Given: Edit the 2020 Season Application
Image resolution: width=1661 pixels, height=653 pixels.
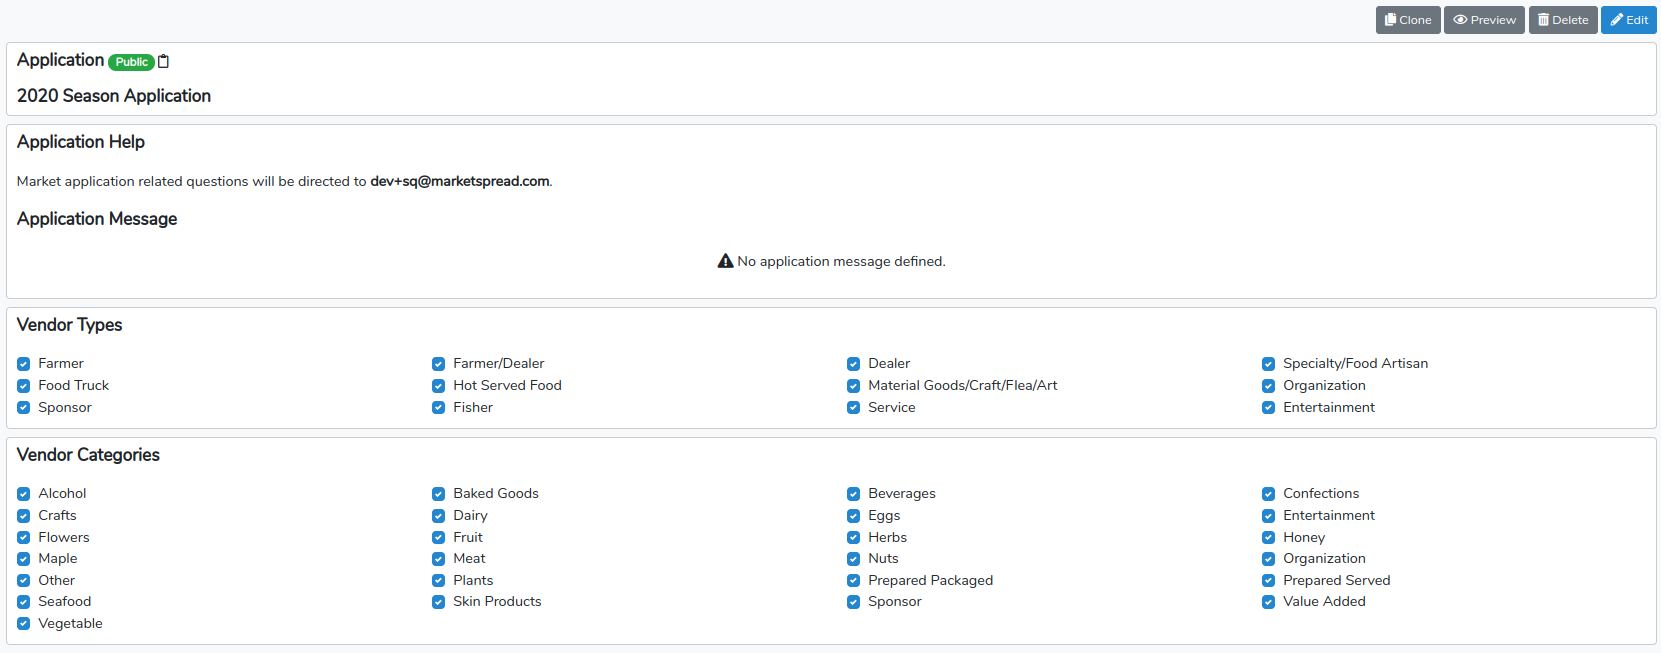Looking at the screenshot, I should point(1629,20).
